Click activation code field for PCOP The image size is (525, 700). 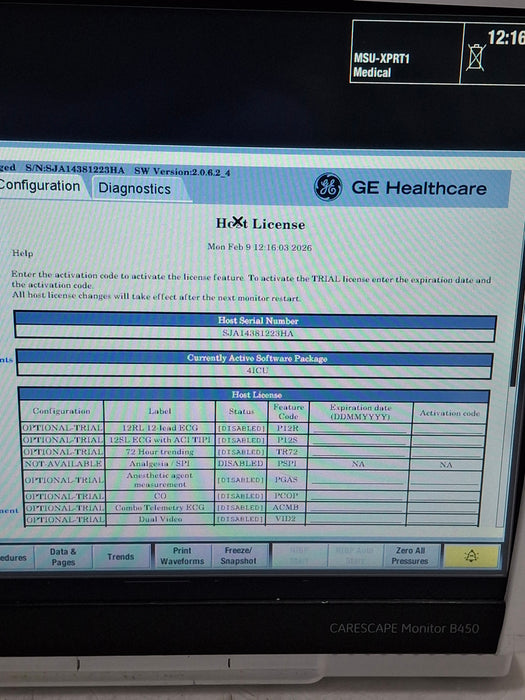(444, 496)
